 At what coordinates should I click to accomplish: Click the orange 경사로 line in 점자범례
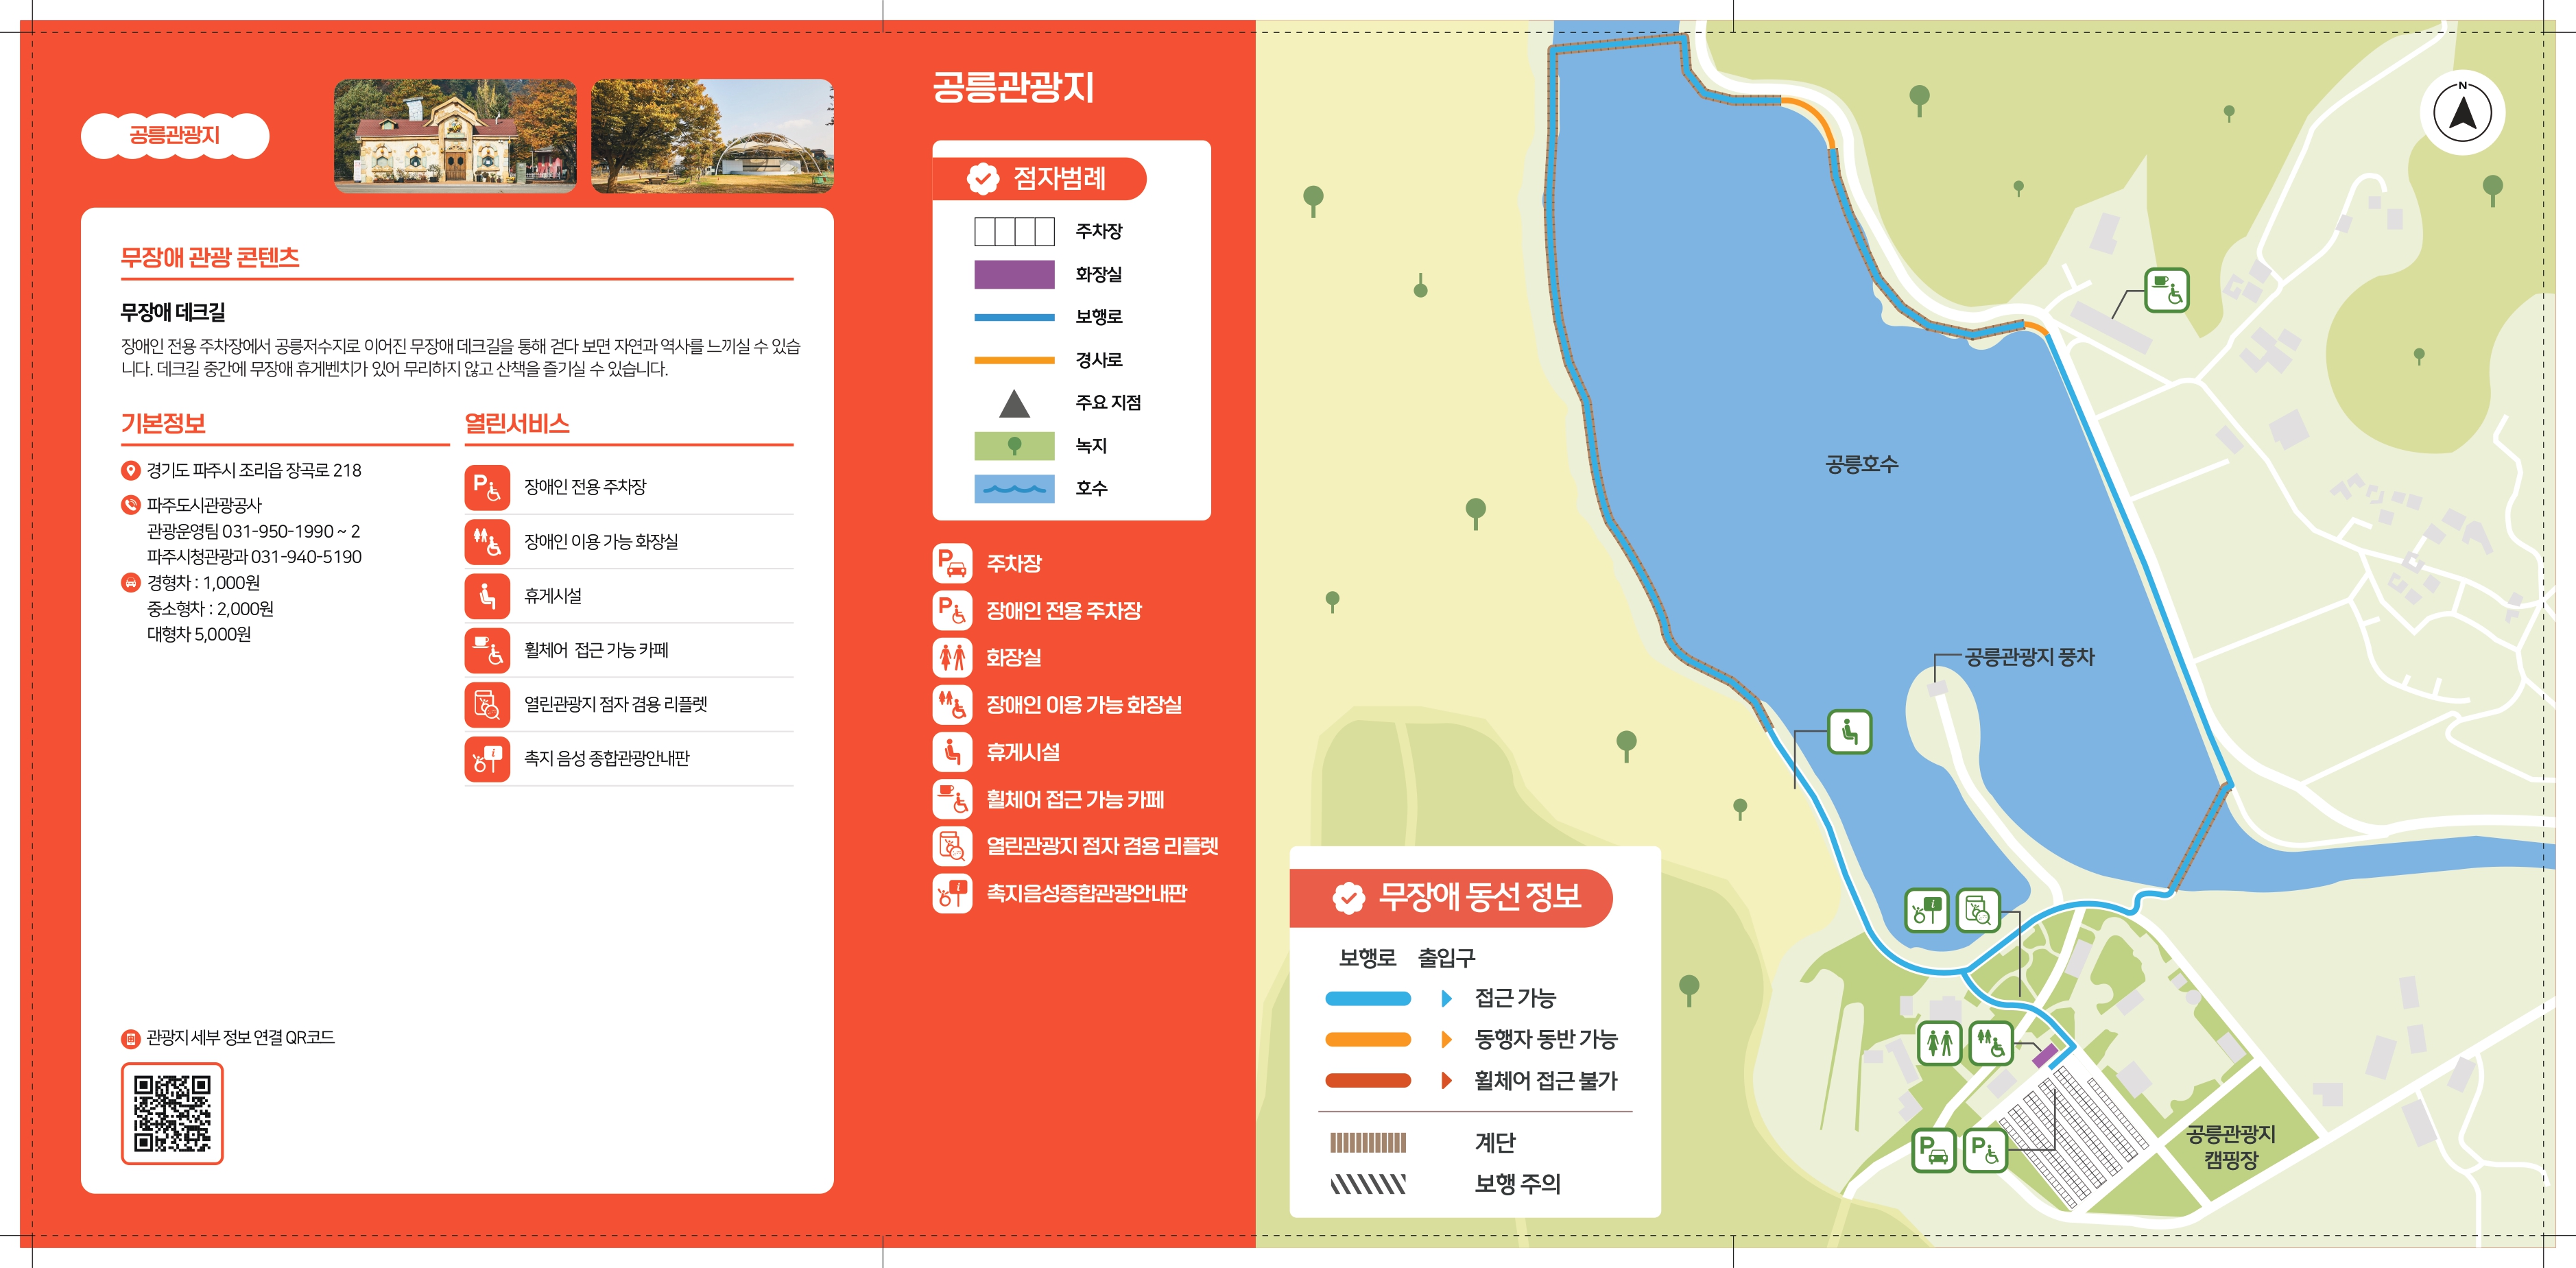[1014, 360]
